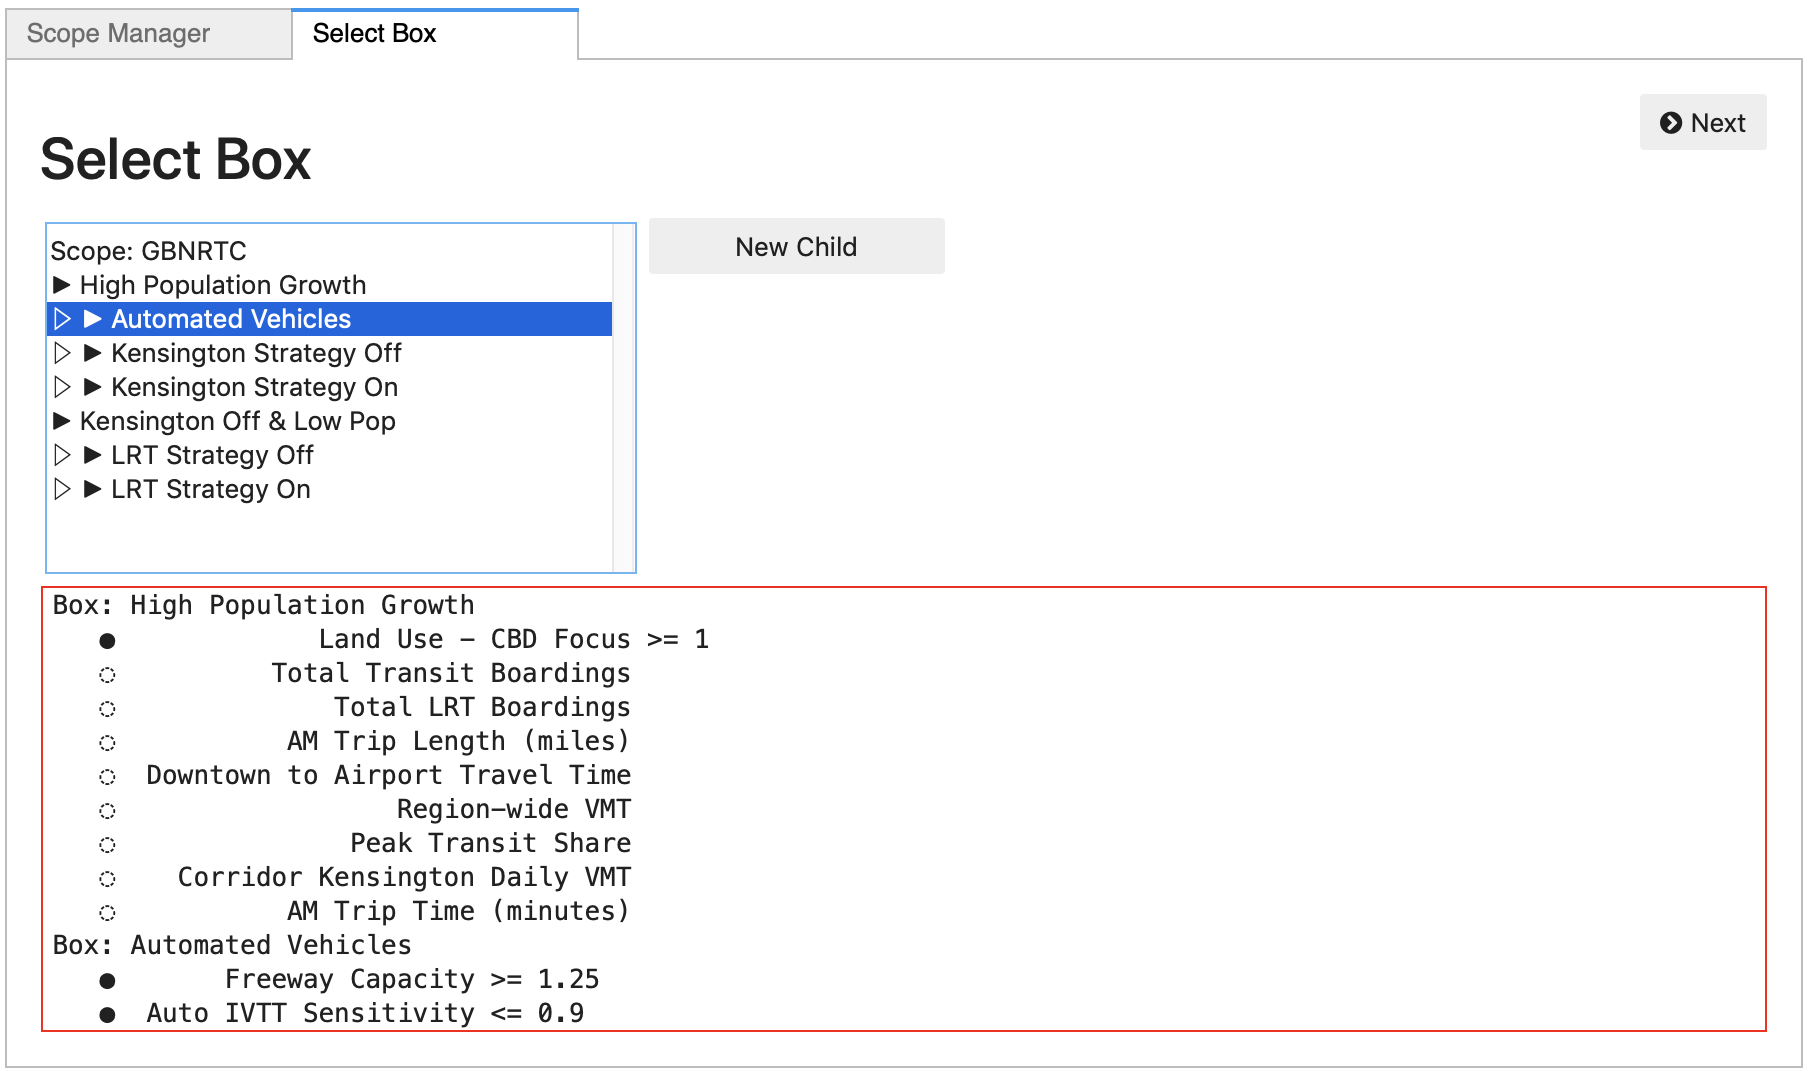Select the LRT Strategy Off list entry

click(212, 455)
